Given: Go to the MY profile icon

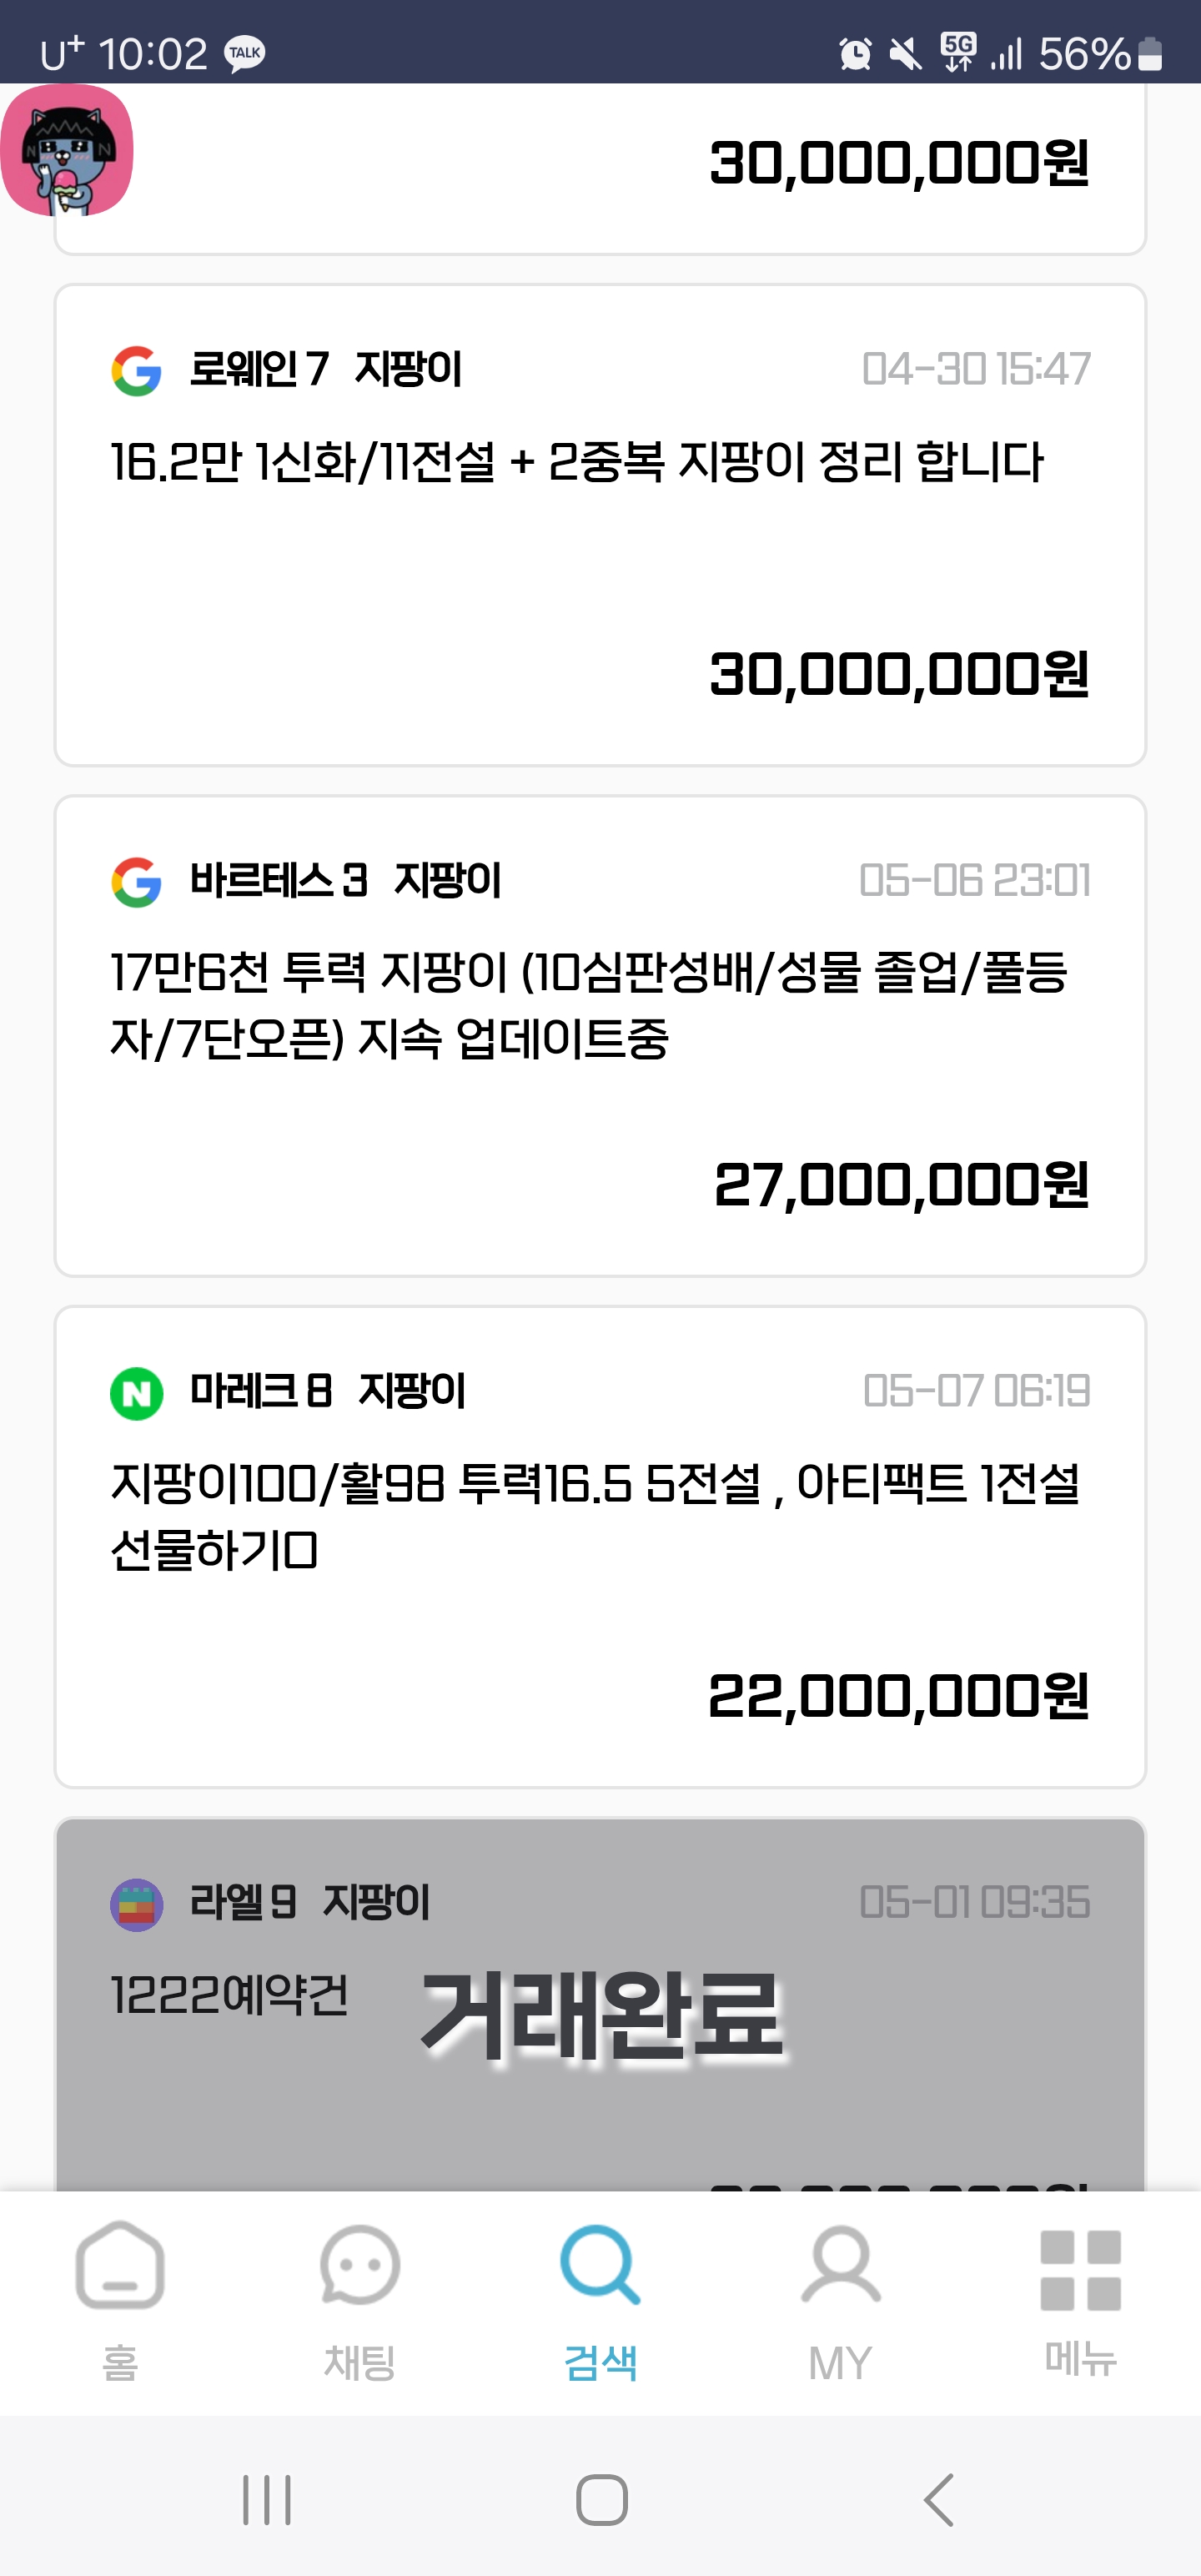Looking at the screenshot, I should click(x=841, y=2264).
